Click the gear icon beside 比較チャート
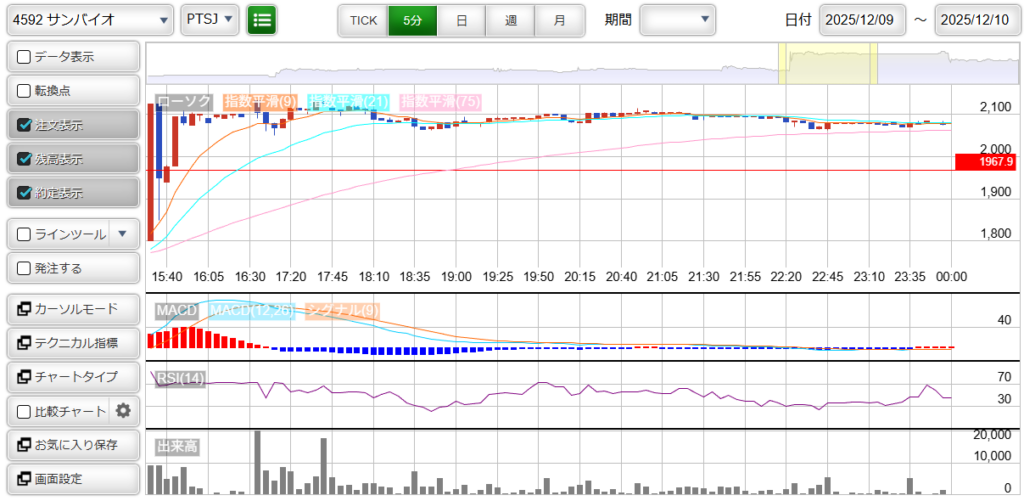1024x501 pixels. tap(123, 410)
